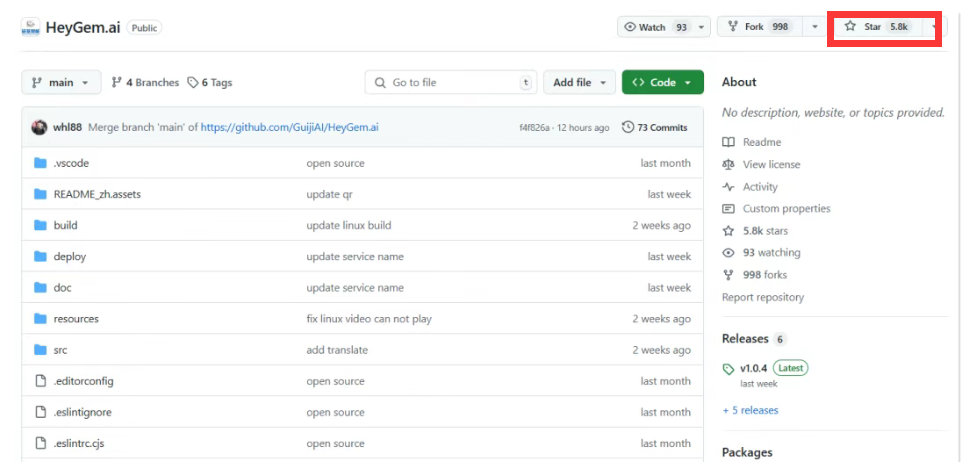The image size is (963, 462).
Task: Open the main branch dropdown
Action: click(61, 82)
